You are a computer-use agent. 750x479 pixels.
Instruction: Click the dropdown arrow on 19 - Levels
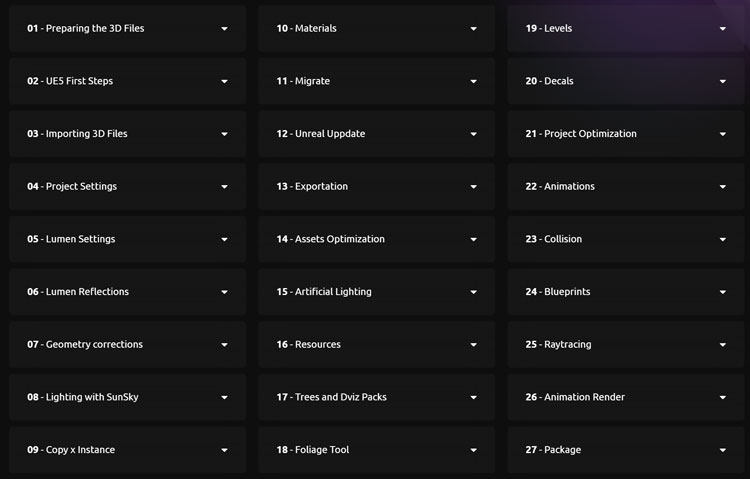point(722,29)
